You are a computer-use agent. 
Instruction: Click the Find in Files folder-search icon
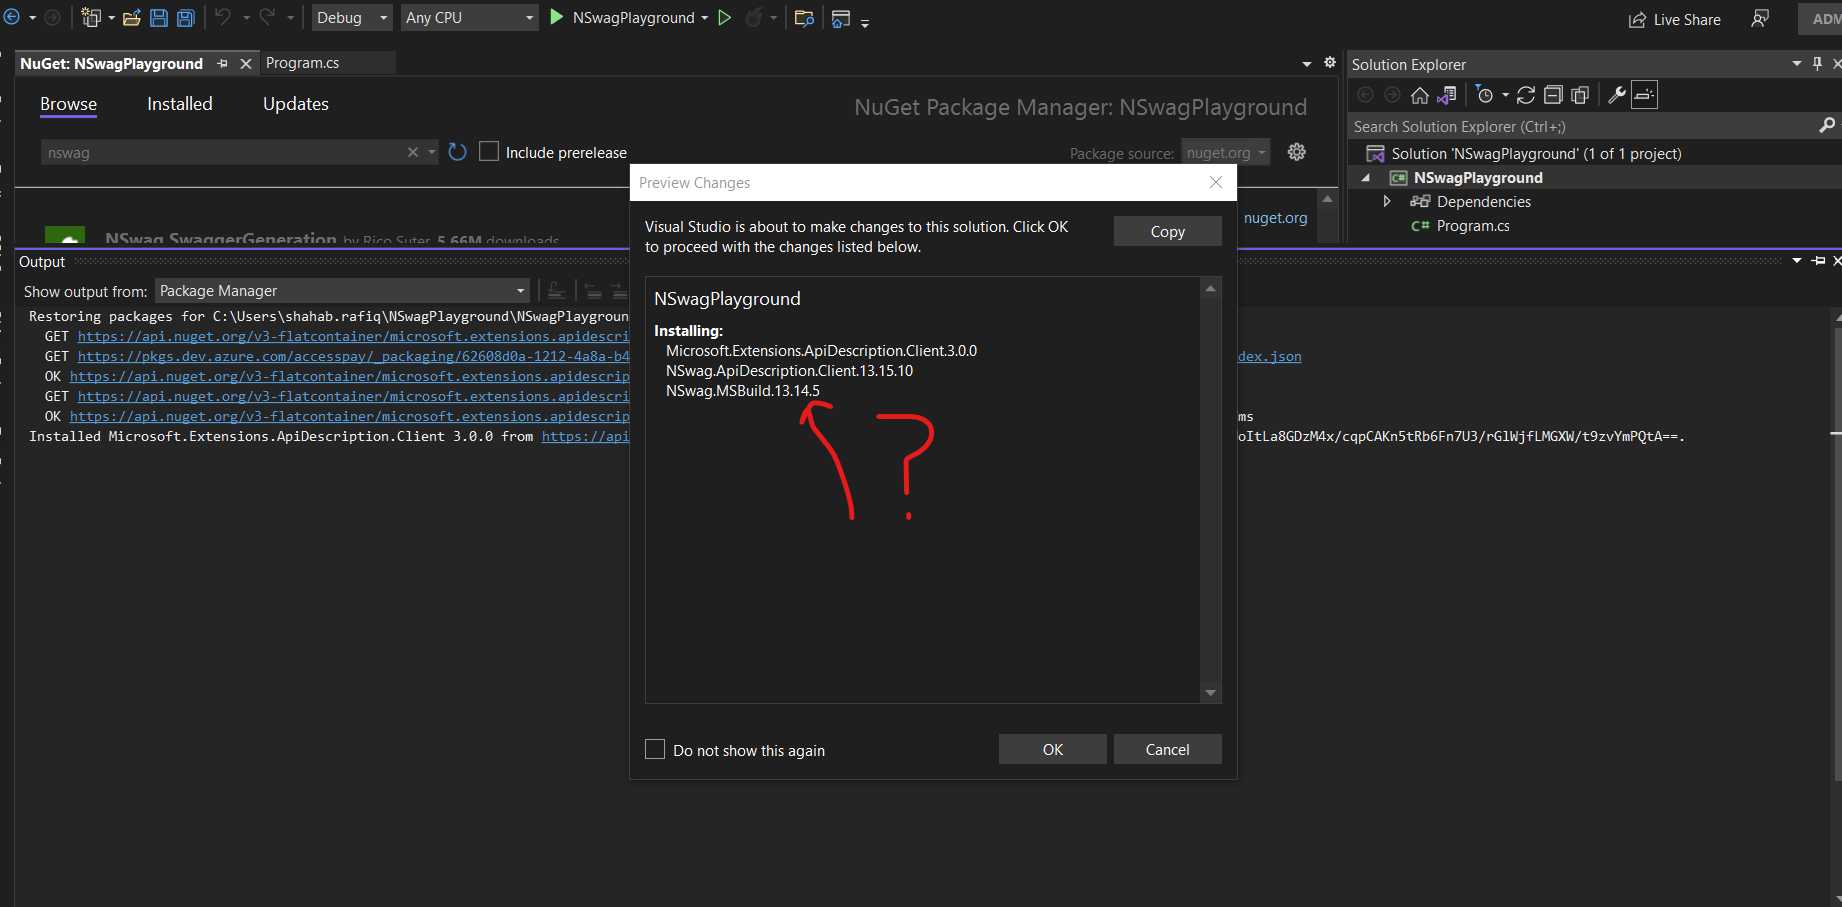tap(804, 17)
